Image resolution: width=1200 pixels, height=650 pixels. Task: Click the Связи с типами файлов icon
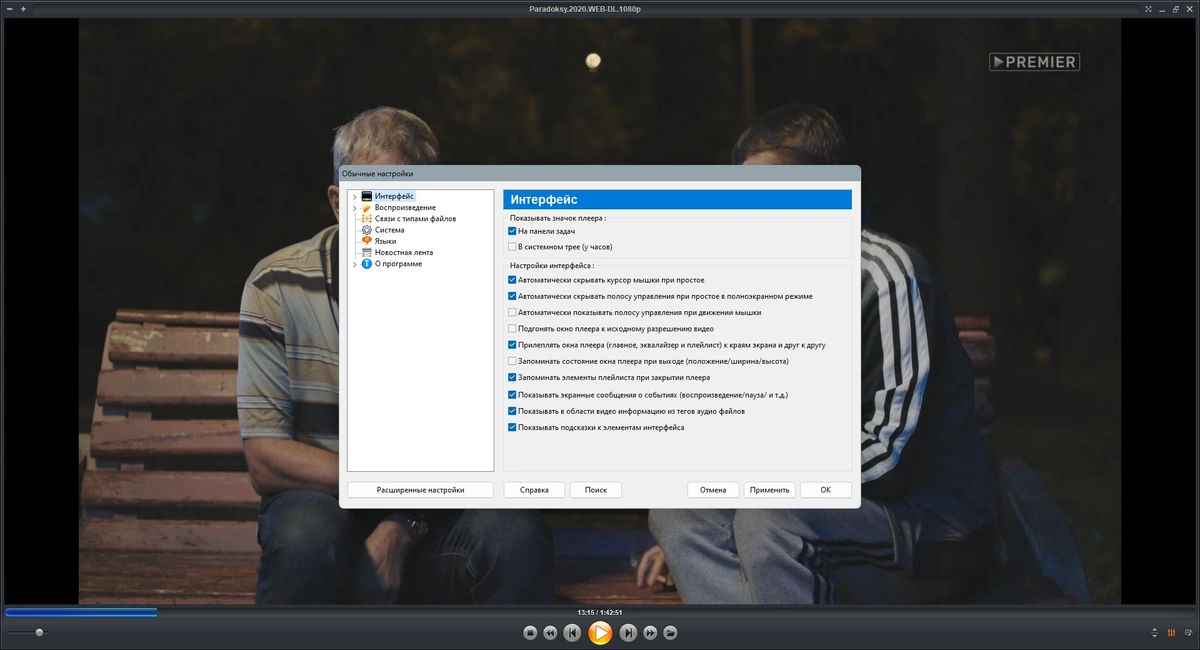(367, 218)
